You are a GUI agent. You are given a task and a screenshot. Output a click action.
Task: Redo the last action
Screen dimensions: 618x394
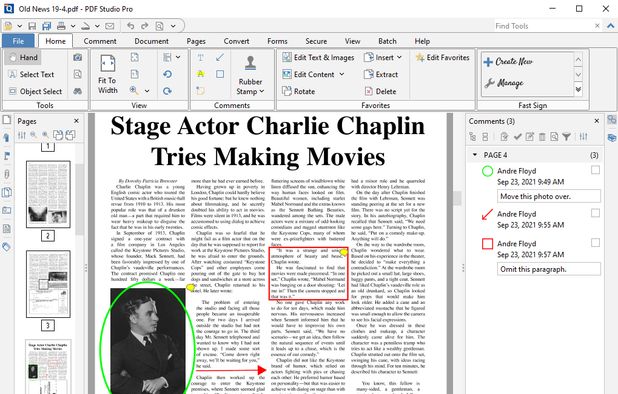(x=145, y=26)
